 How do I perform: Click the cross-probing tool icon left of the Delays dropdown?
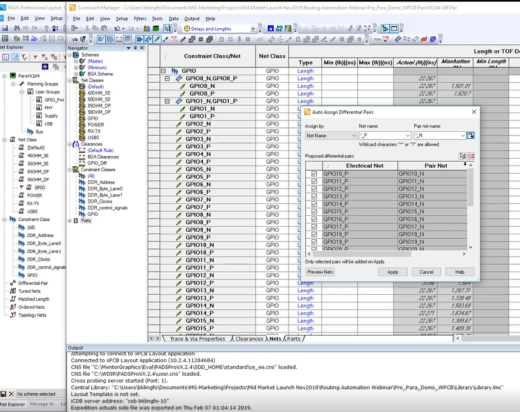pyautogui.click(x=168, y=29)
